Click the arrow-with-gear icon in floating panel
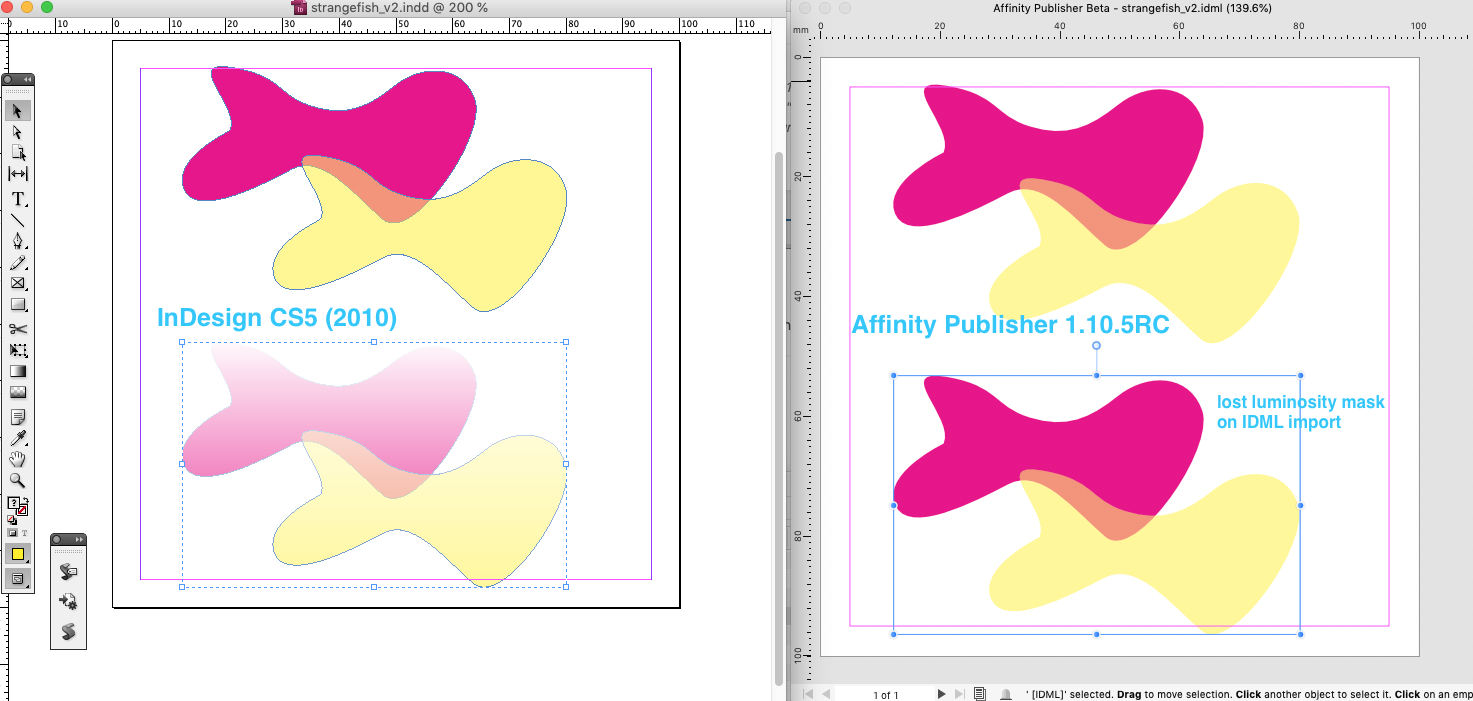This screenshot has width=1473, height=701. coord(69,601)
